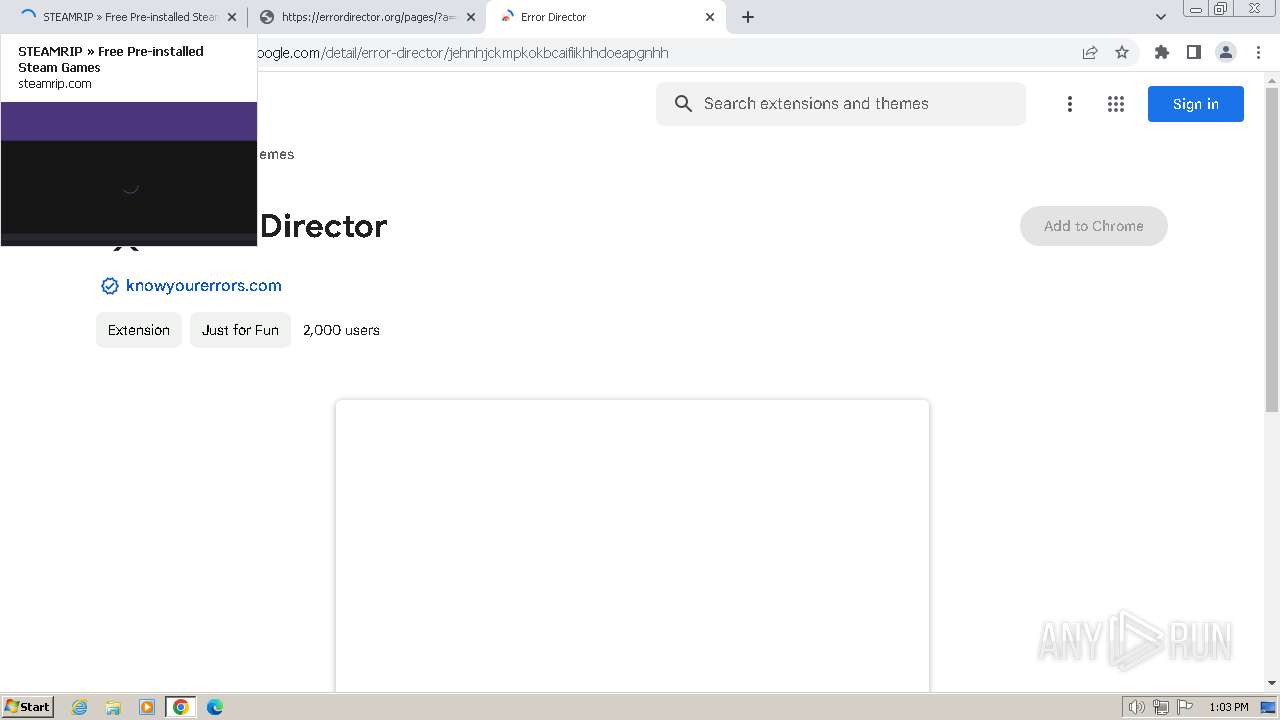The image size is (1280, 720).
Task: Click the show desktop icon
Action: coord(1269,707)
